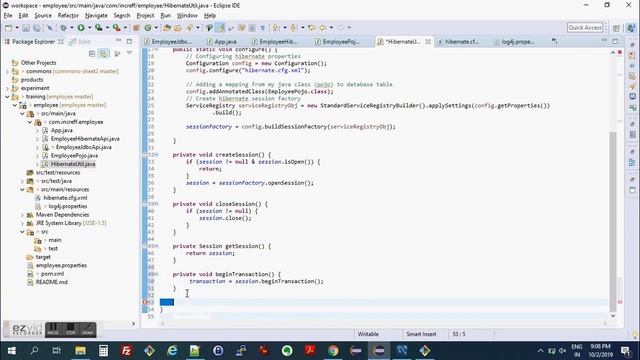640x360 pixels.
Task: Click the Quick Access search field
Action: tap(585, 28)
